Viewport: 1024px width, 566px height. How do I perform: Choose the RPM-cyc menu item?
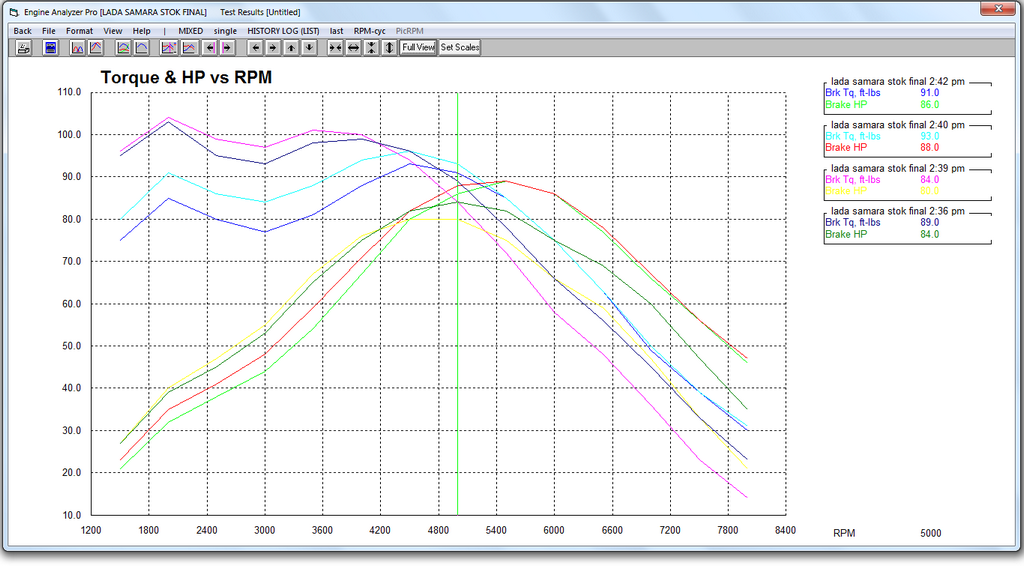[x=369, y=31]
